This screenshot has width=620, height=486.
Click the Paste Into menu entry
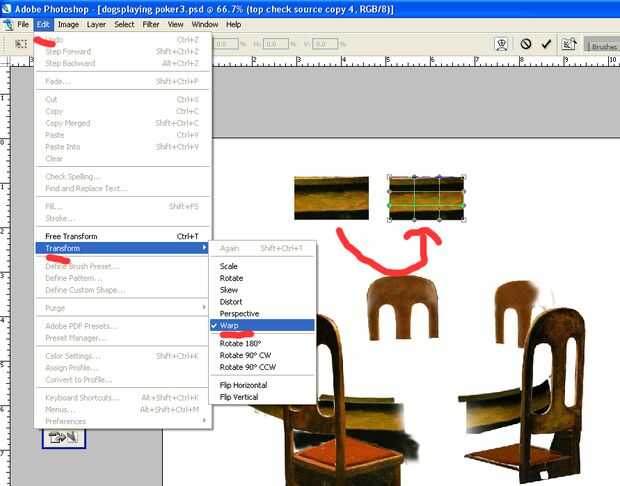point(122,147)
